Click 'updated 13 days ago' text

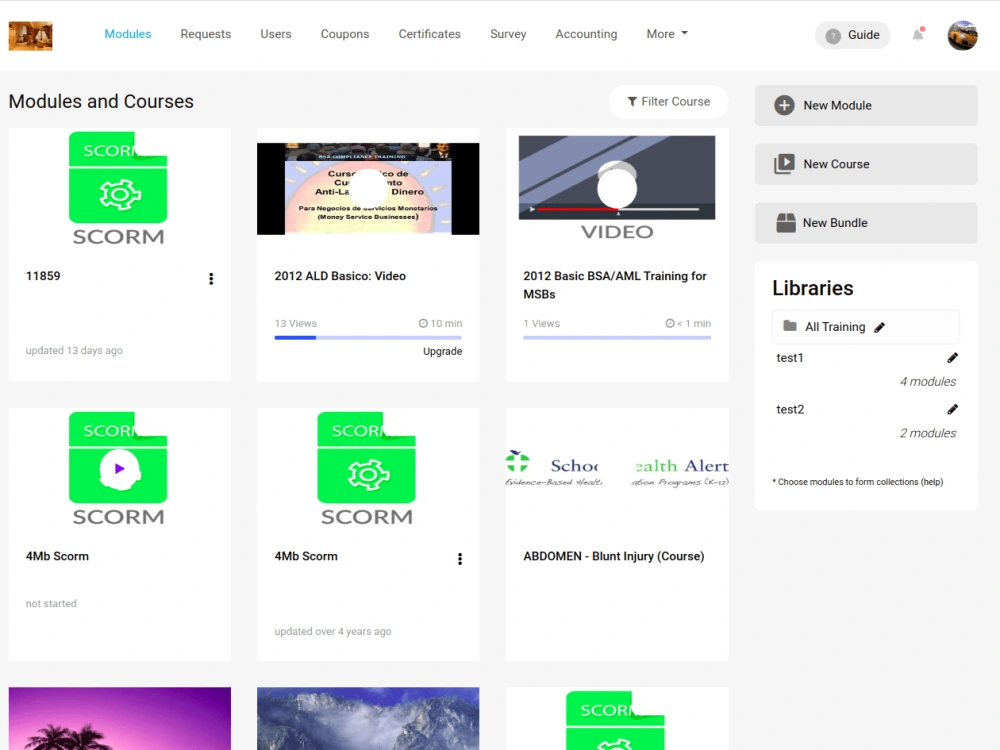74,350
